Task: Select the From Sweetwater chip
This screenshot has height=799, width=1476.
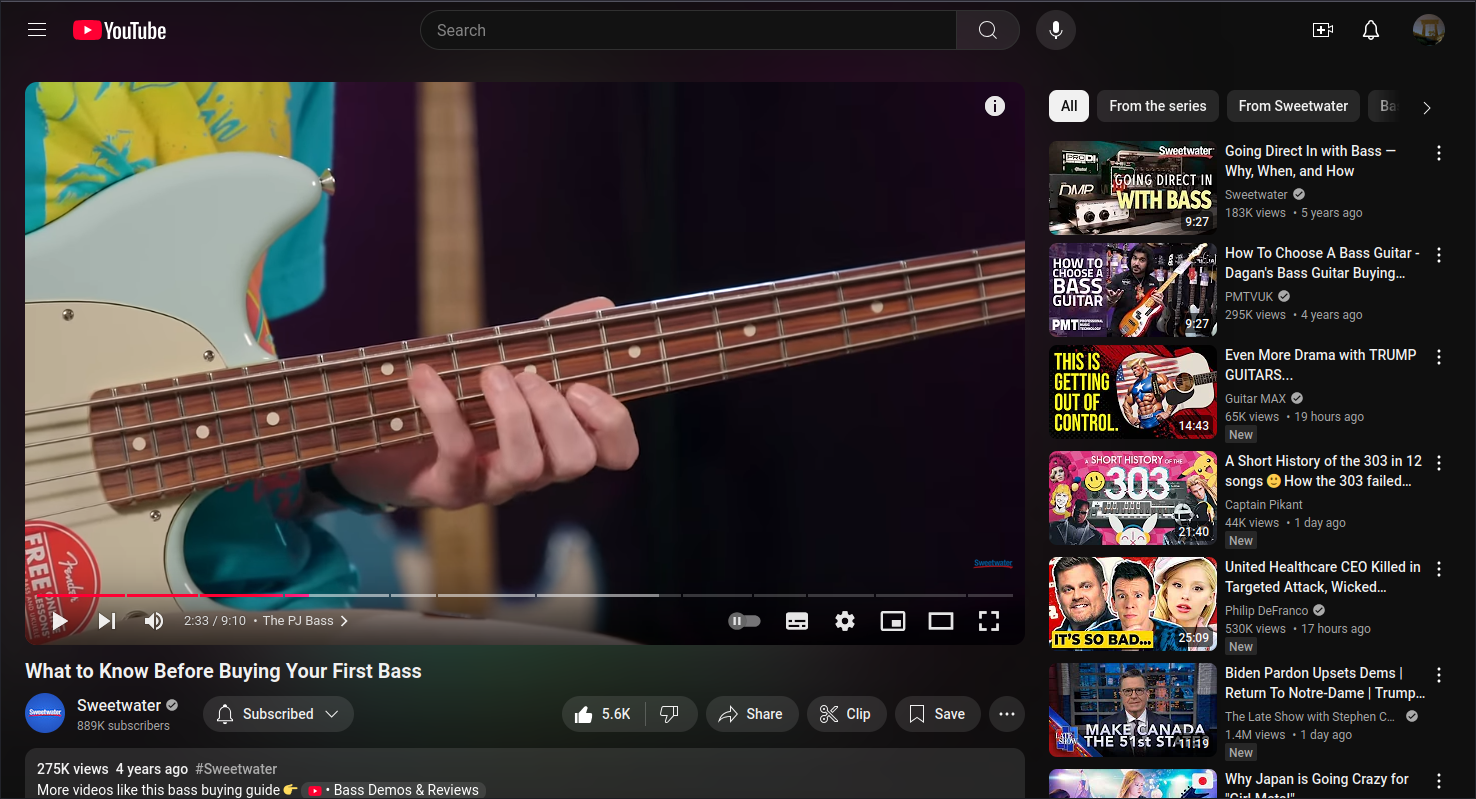Action: coord(1293,106)
